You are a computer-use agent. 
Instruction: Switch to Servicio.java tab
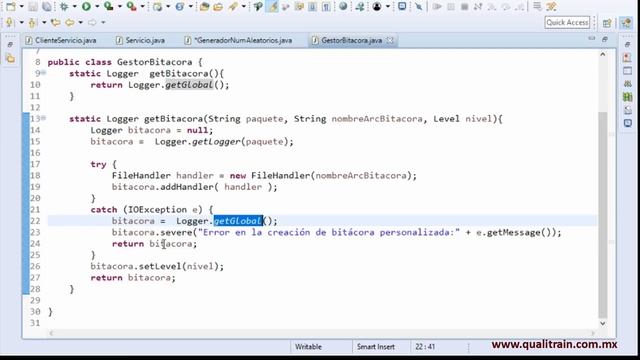pos(140,40)
